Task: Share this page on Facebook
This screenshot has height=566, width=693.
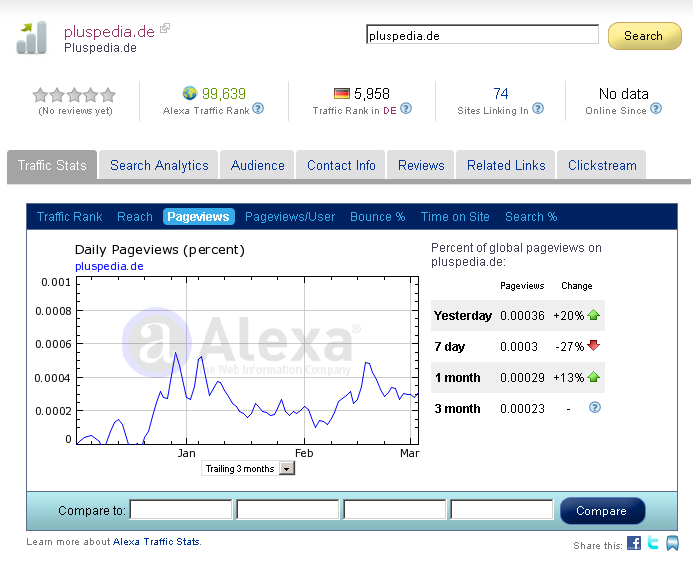Action: coord(634,543)
